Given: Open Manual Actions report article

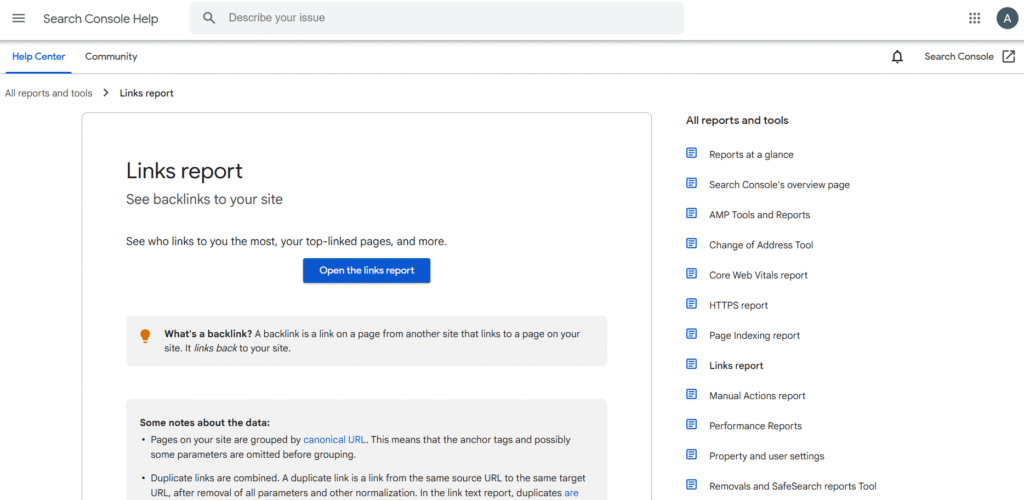Looking at the screenshot, I should tap(757, 396).
